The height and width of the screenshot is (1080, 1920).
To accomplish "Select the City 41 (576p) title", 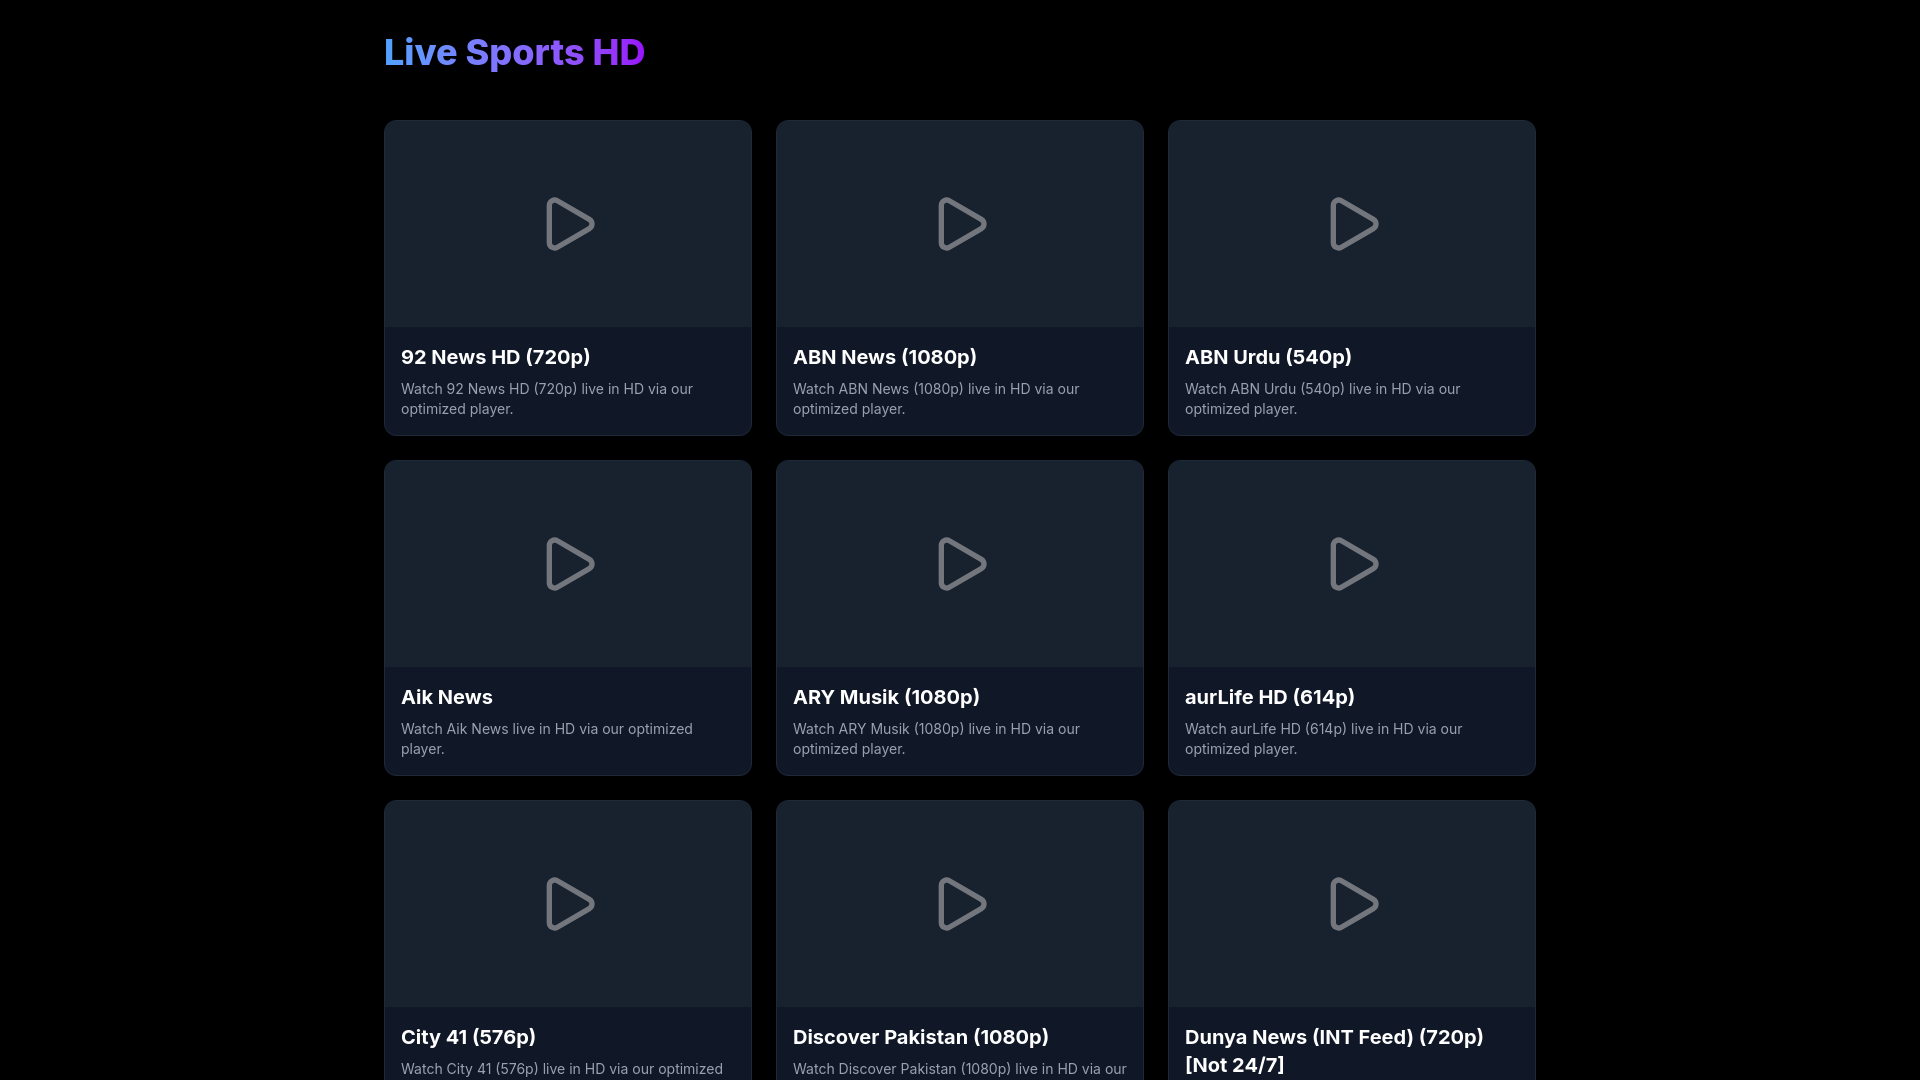I will (468, 1037).
